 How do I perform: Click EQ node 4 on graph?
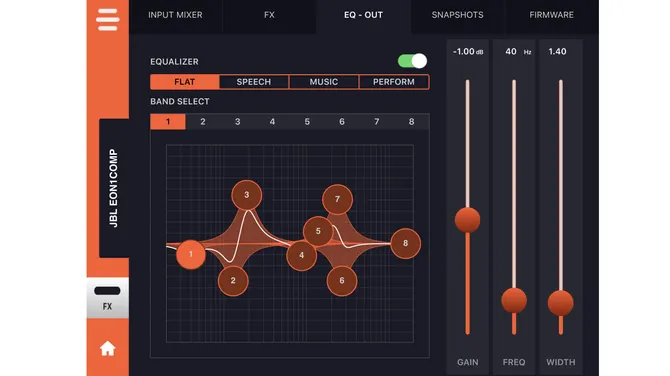(302, 256)
